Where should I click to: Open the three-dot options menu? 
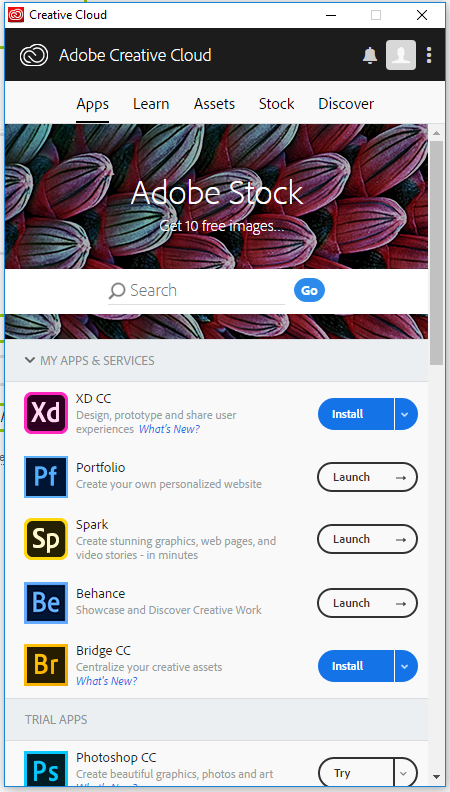429,55
